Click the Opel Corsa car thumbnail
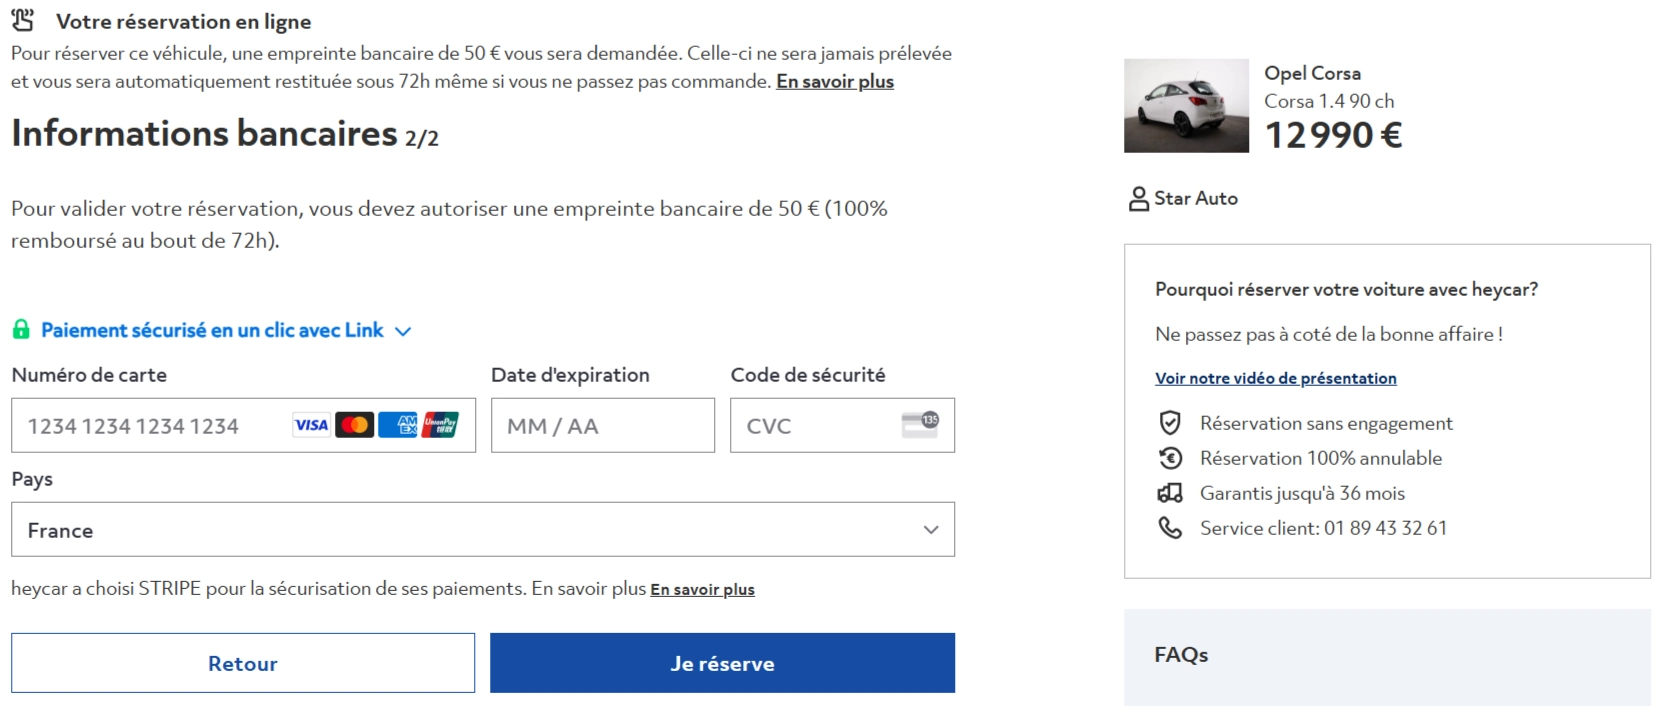Image resolution: width=1662 pixels, height=706 pixels. (1186, 106)
